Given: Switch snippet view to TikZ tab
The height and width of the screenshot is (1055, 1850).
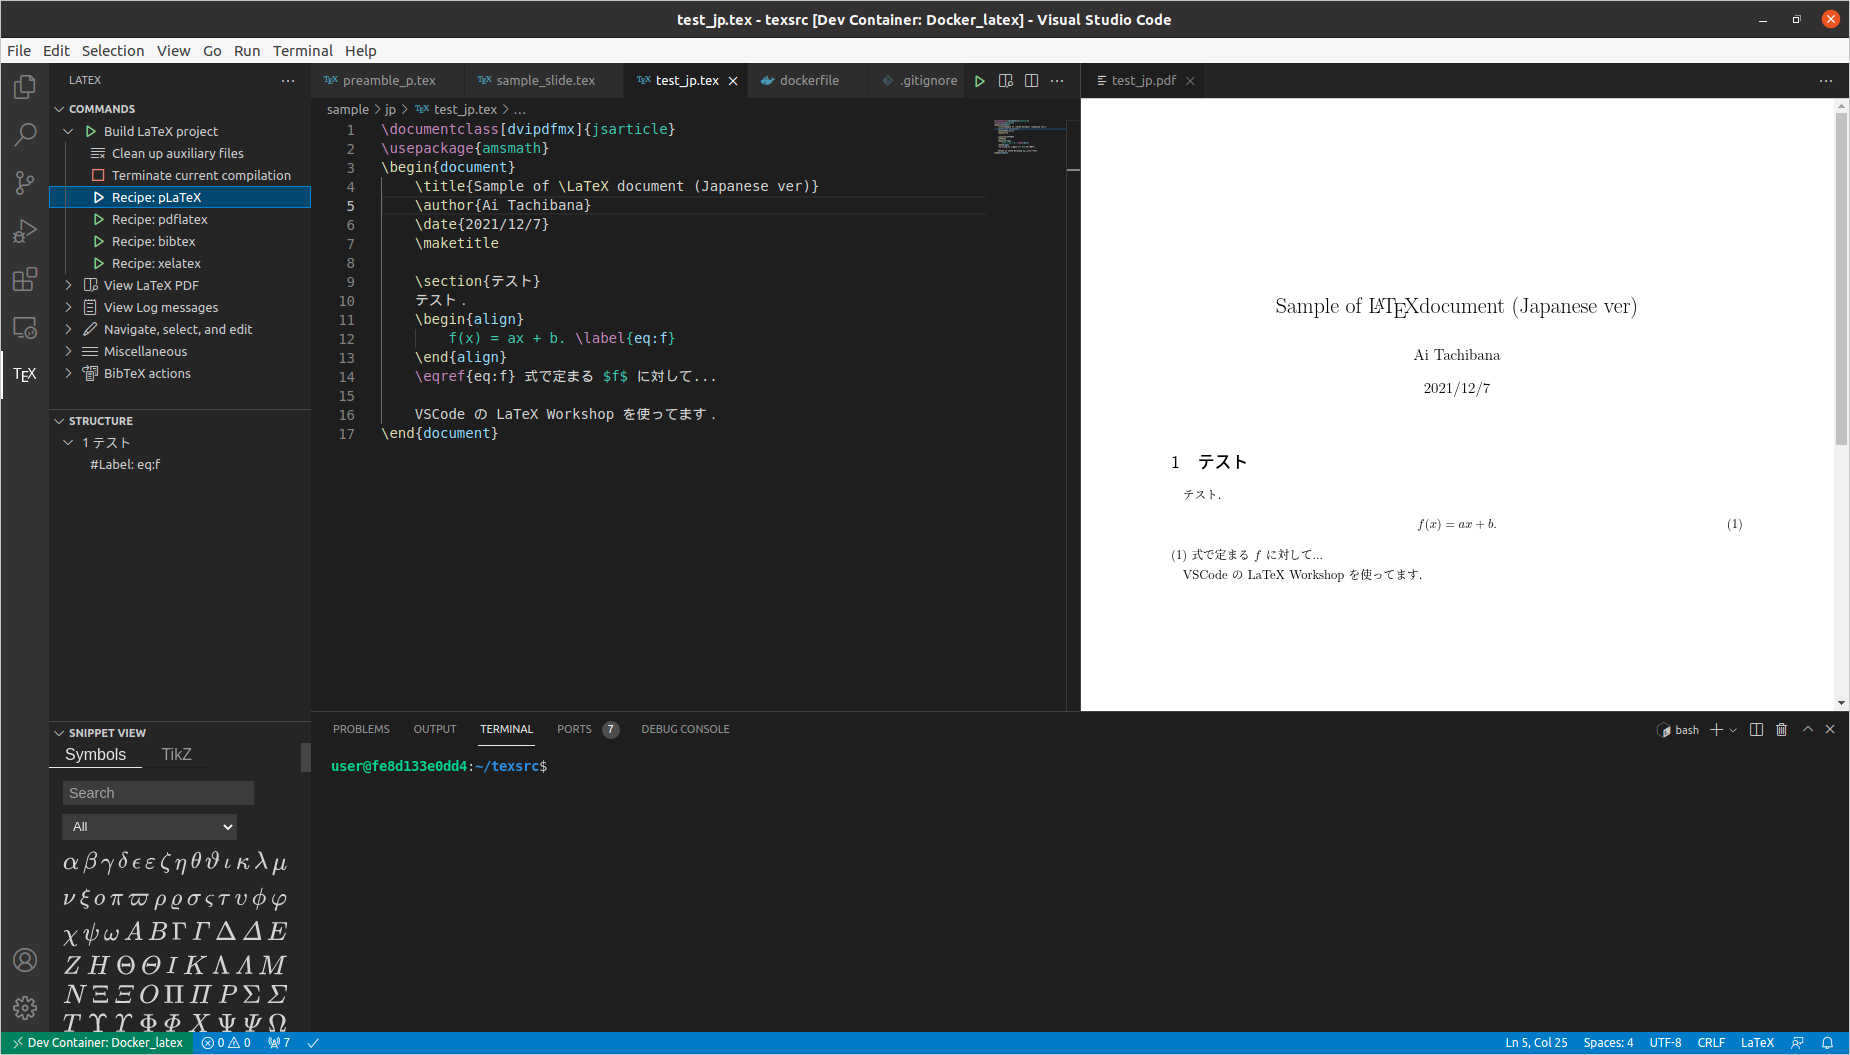Looking at the screenshot, I should (176, 755).
